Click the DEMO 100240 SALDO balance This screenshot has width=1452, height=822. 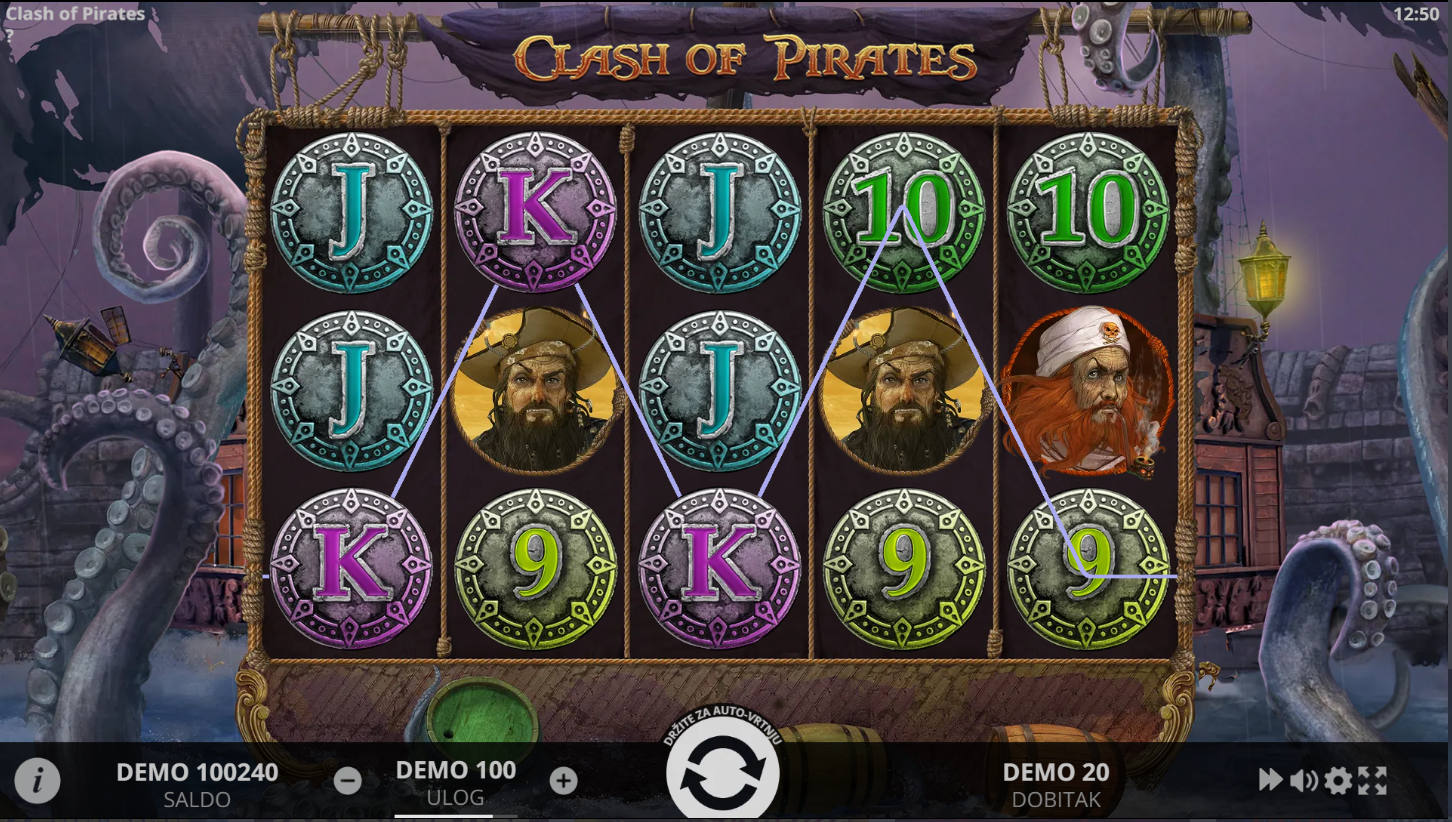point(197,785)
